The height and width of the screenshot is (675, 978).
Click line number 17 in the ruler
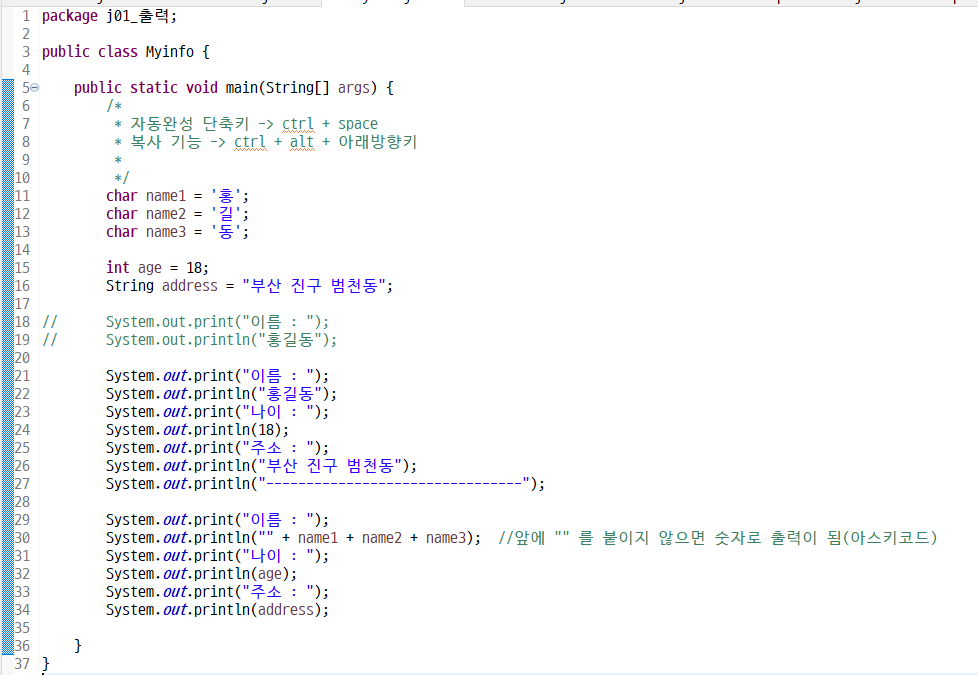click(x=22, y=304)
